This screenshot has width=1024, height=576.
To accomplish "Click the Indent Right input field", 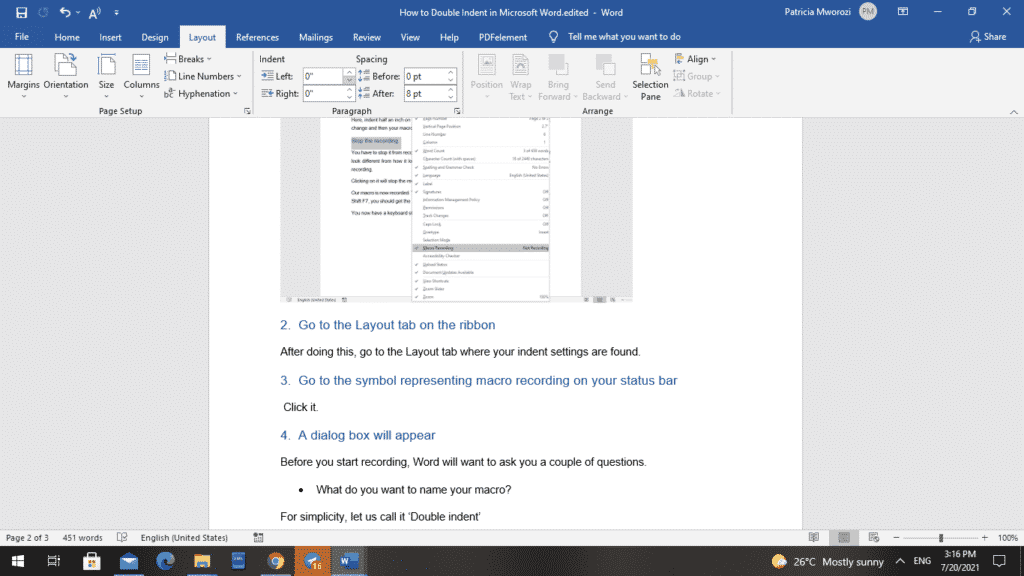I will coord(323,93).
